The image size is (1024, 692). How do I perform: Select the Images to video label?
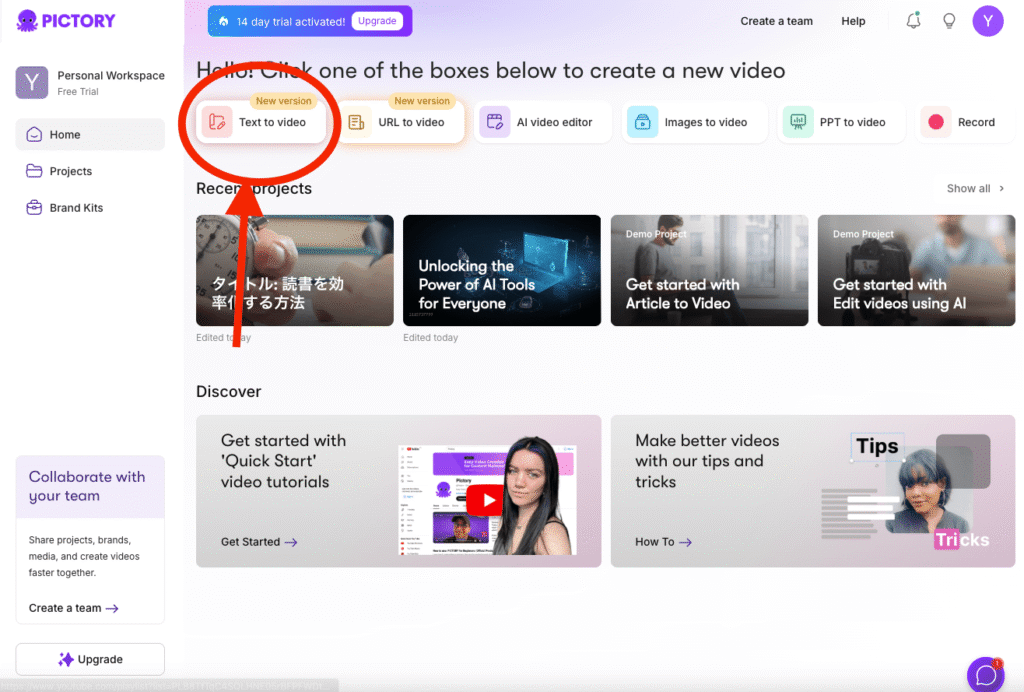click(706, 122)
